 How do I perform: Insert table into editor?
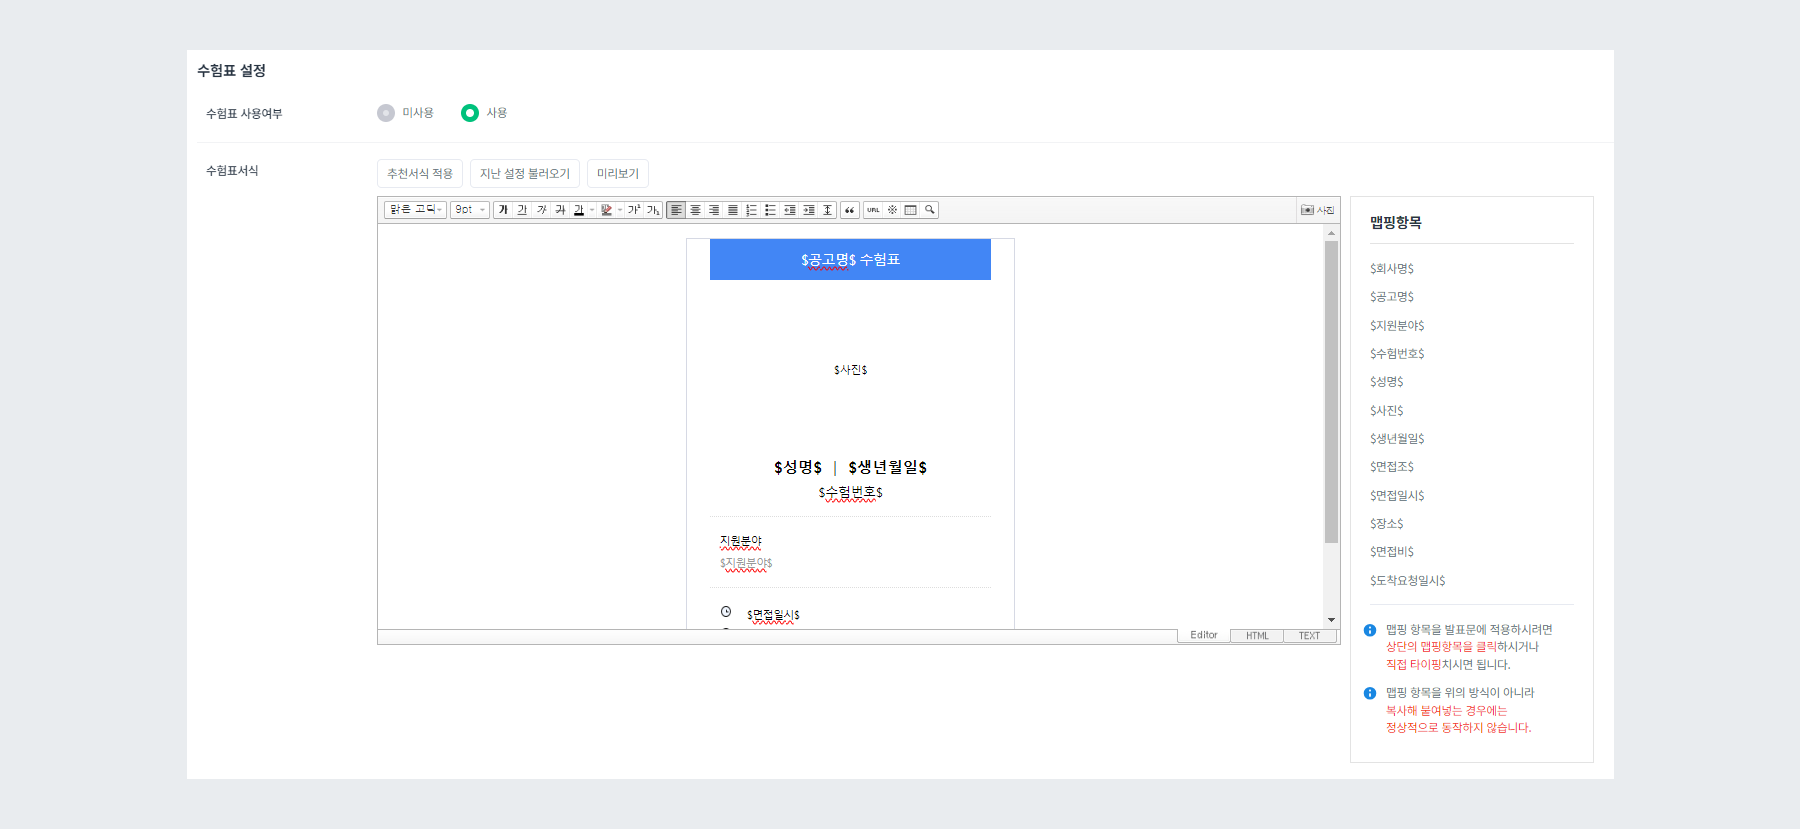tap(911, 210)
